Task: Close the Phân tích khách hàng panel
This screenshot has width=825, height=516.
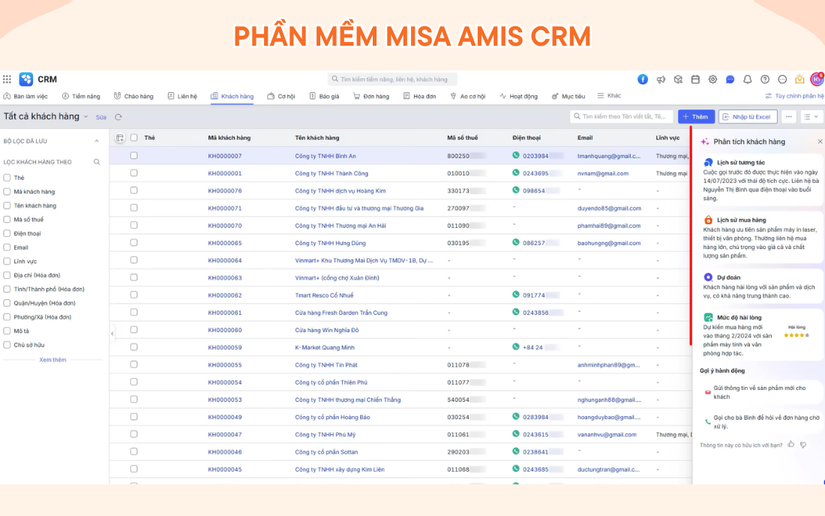Action: coord(820,141)
